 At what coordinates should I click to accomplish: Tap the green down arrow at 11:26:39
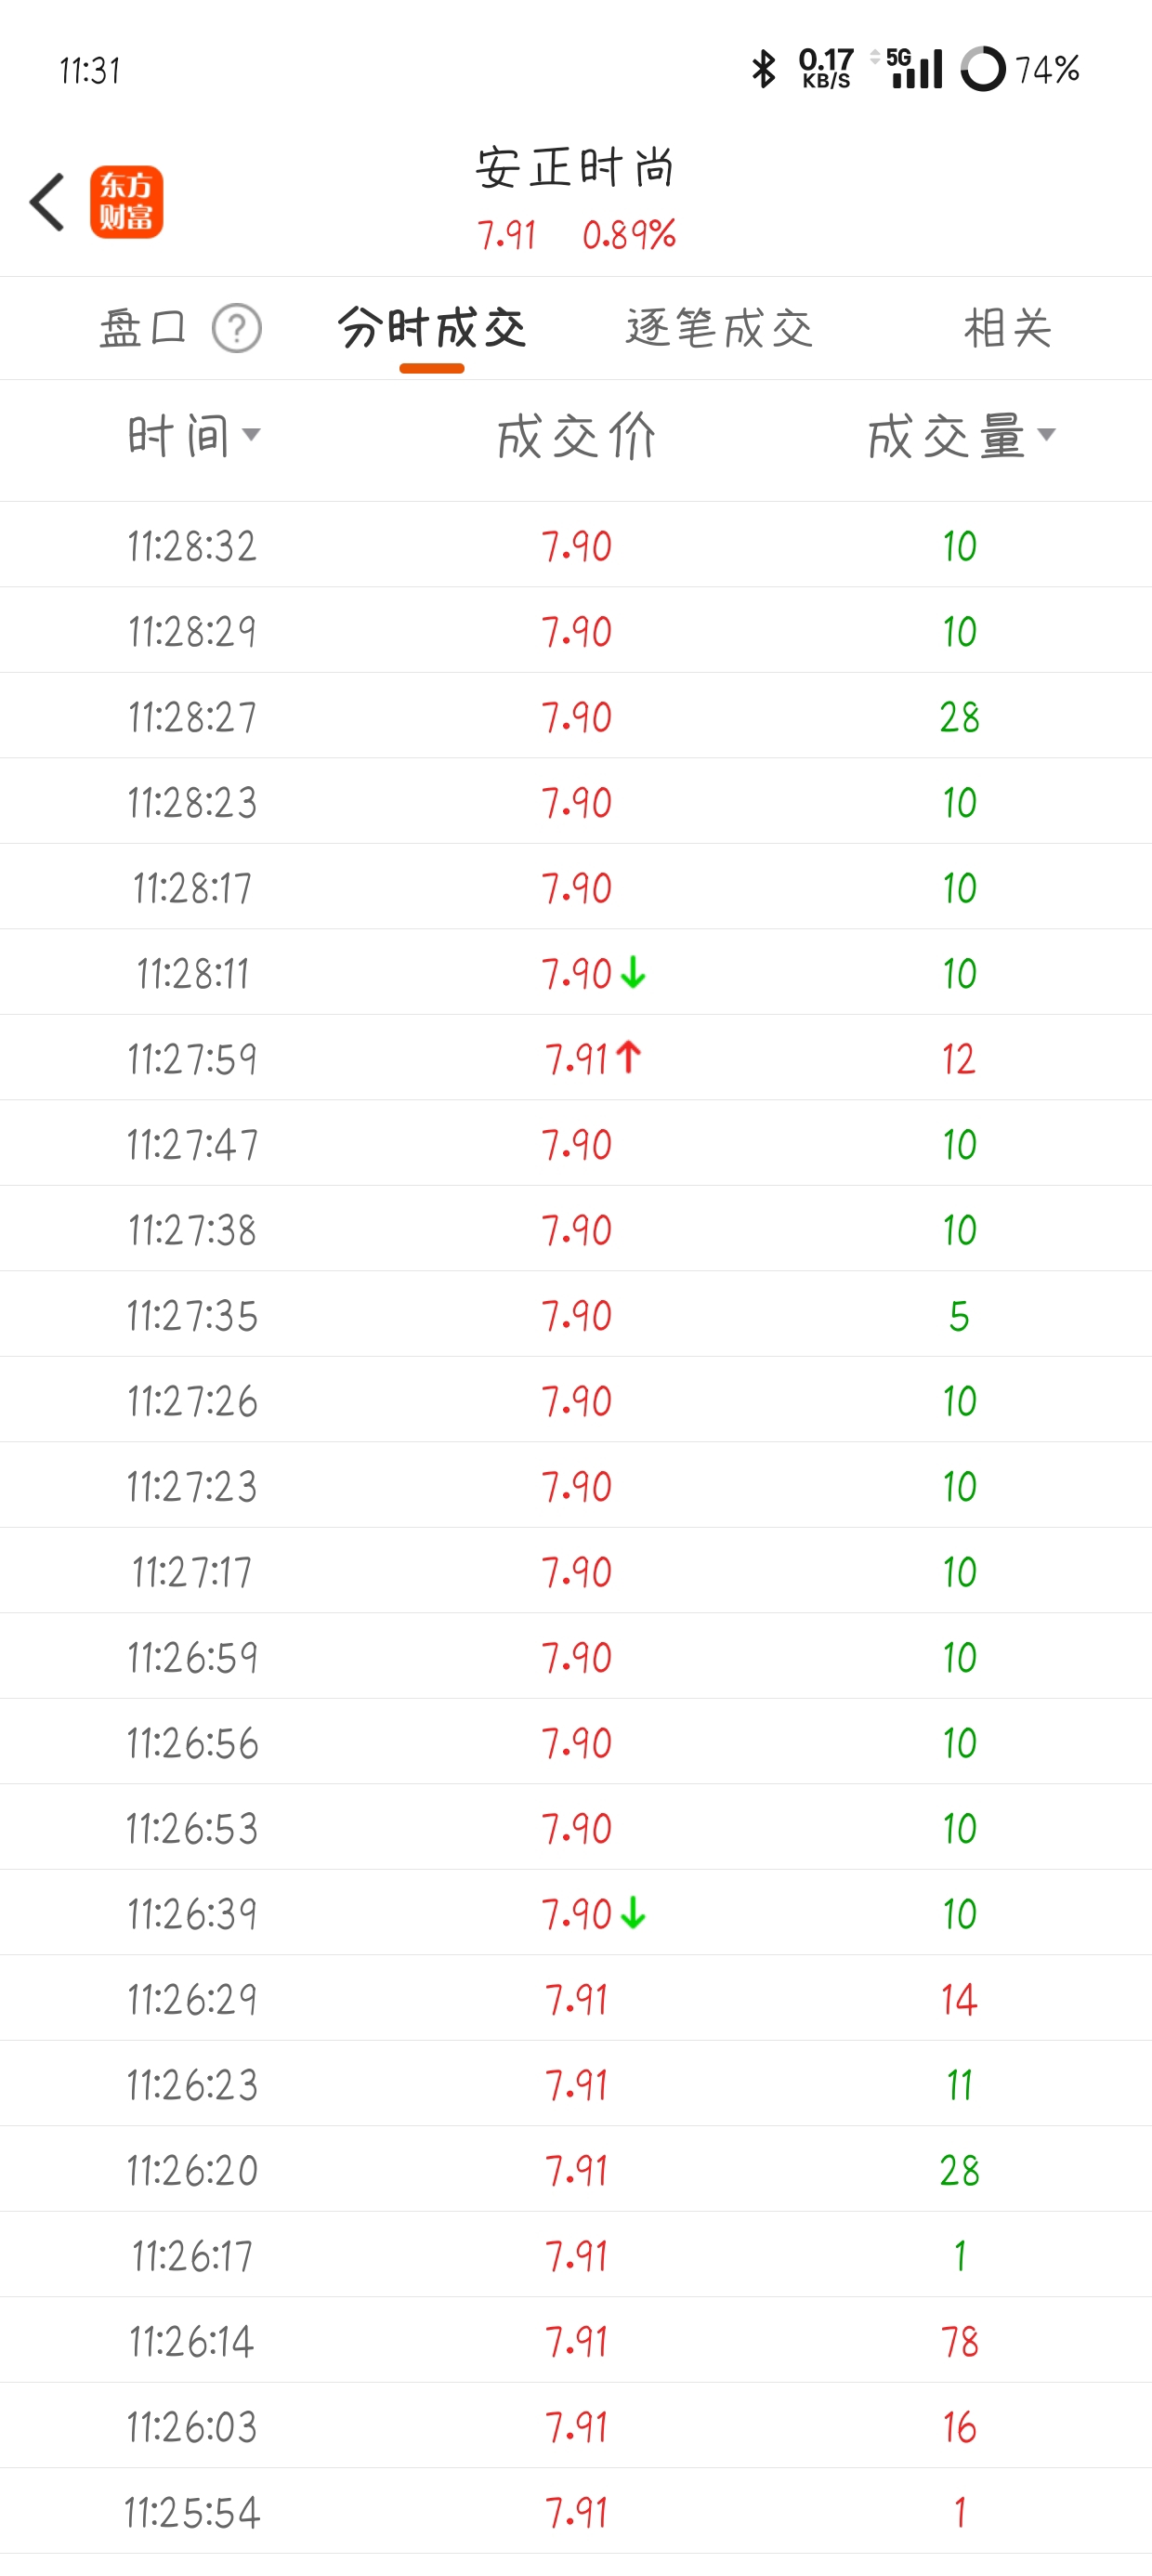(x=633, y=1913)
